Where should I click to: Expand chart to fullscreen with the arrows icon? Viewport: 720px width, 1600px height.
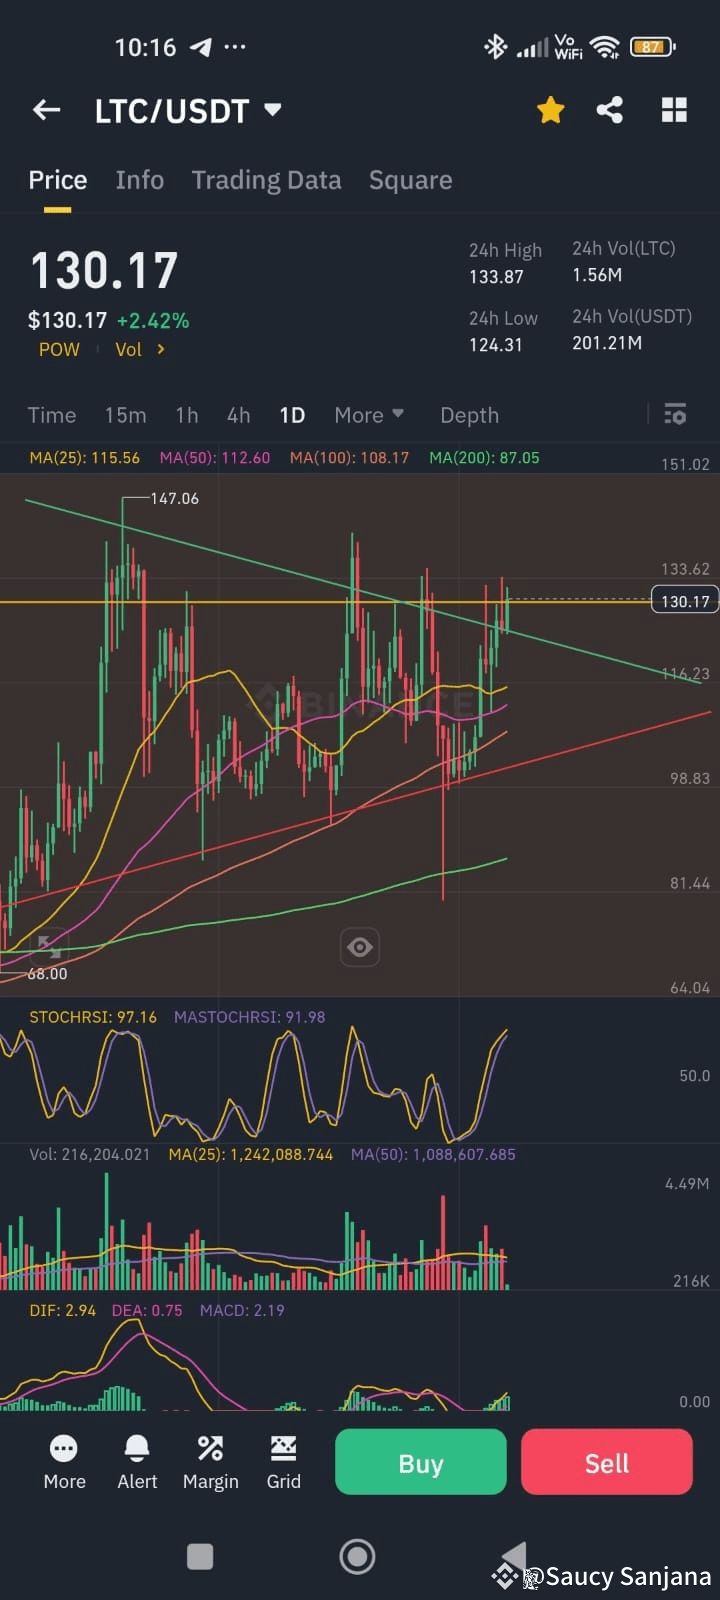pyautogui.click(x=47, y=945)
